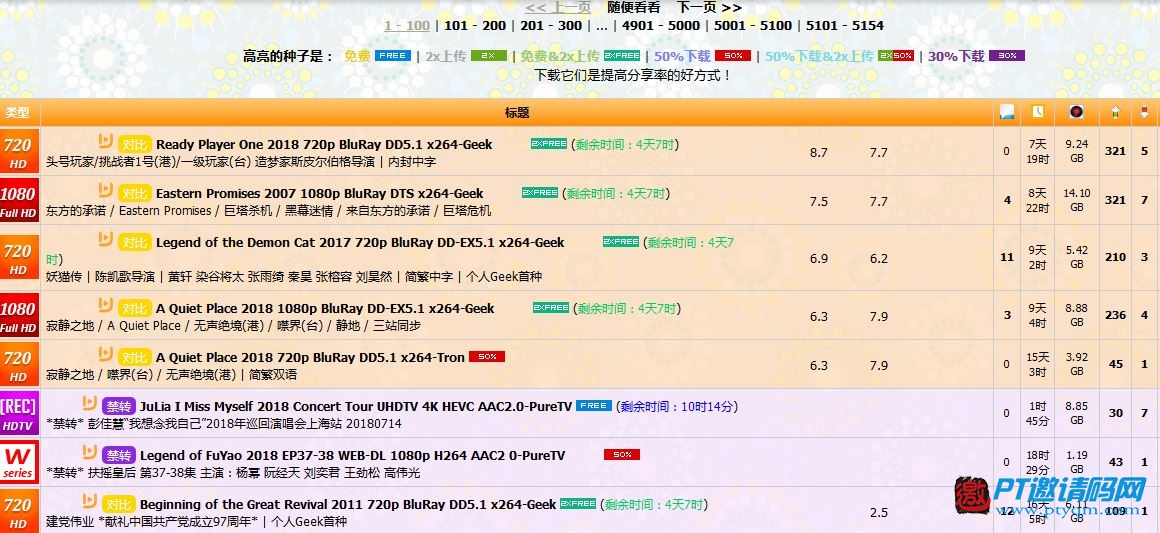This screenshot has height=533, width=1160.
Task: Go to next page via 下一页 link
Action: 709,7
